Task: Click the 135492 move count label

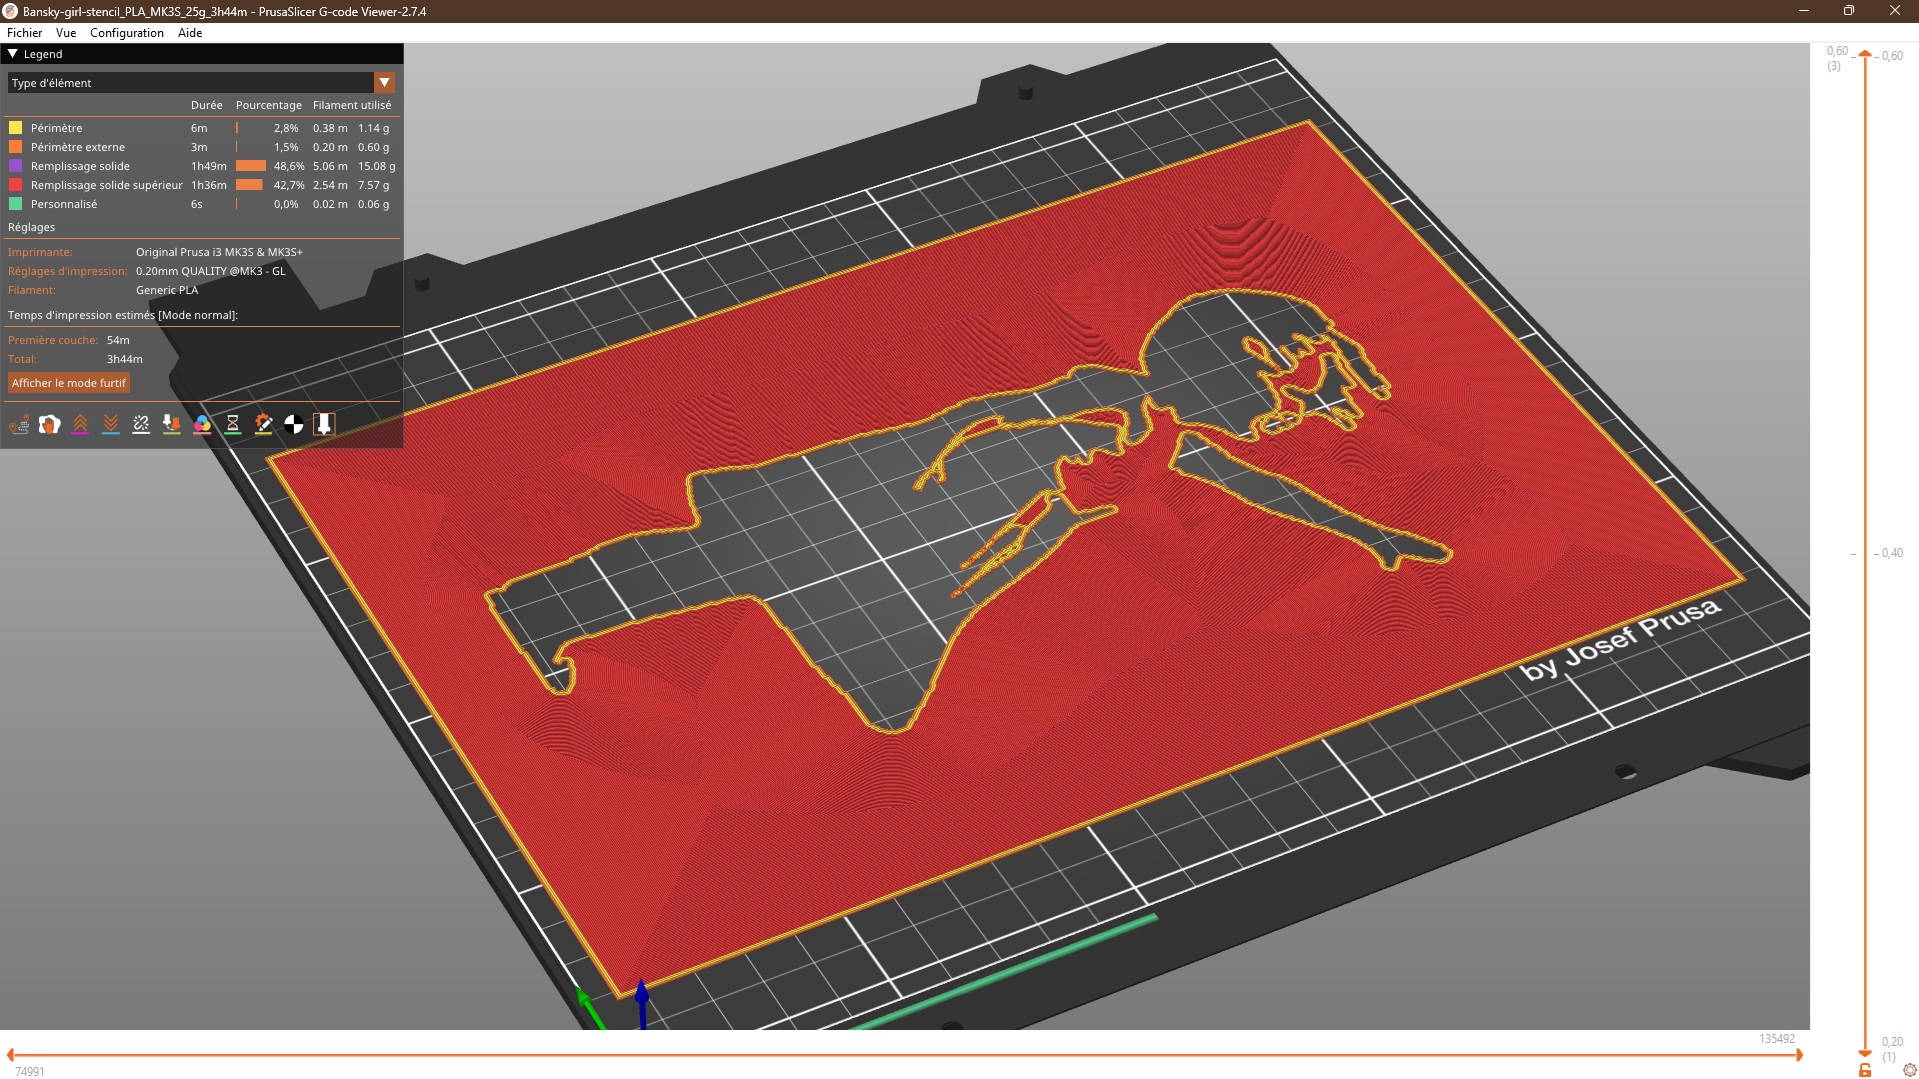Action: 1777,1039
